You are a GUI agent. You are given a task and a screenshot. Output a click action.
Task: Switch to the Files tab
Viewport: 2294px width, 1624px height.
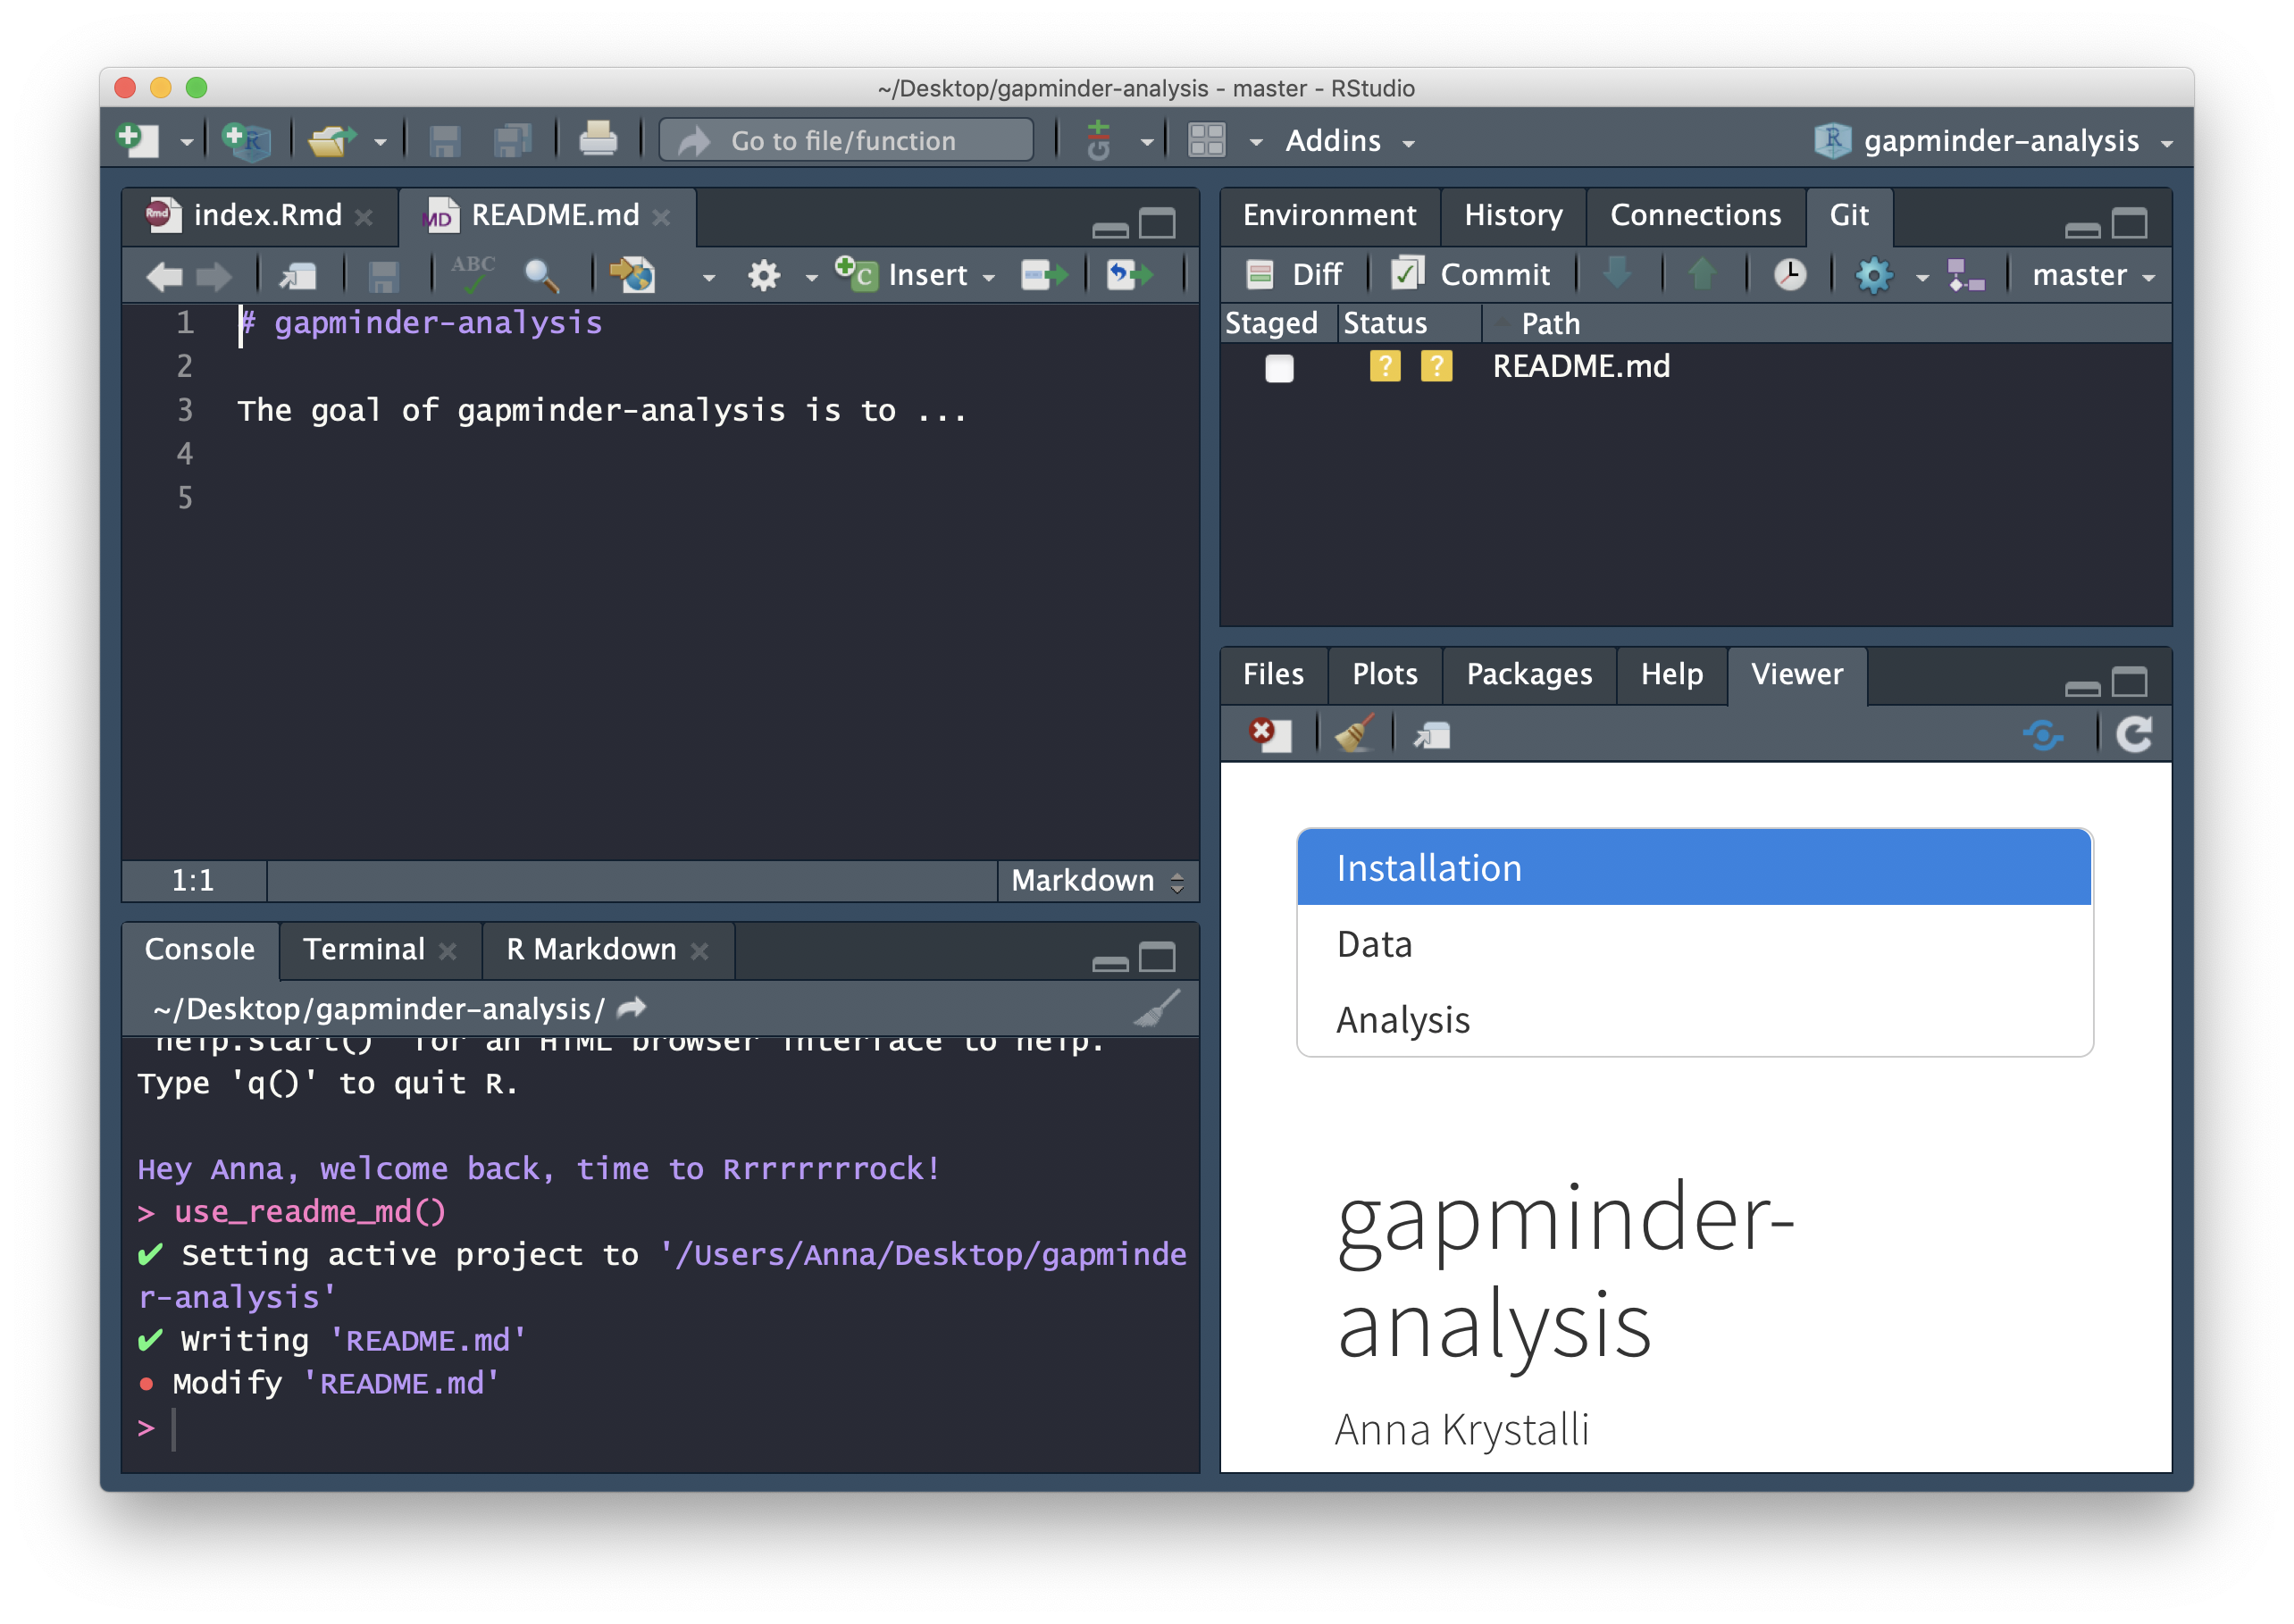point(1273,674)
